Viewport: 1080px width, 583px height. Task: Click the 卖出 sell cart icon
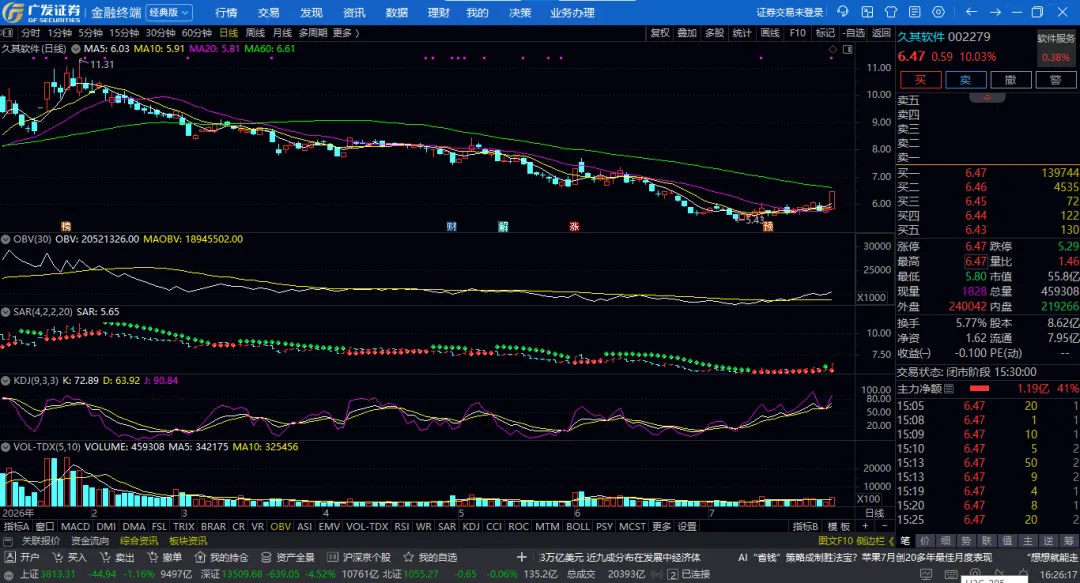(105, 557)
